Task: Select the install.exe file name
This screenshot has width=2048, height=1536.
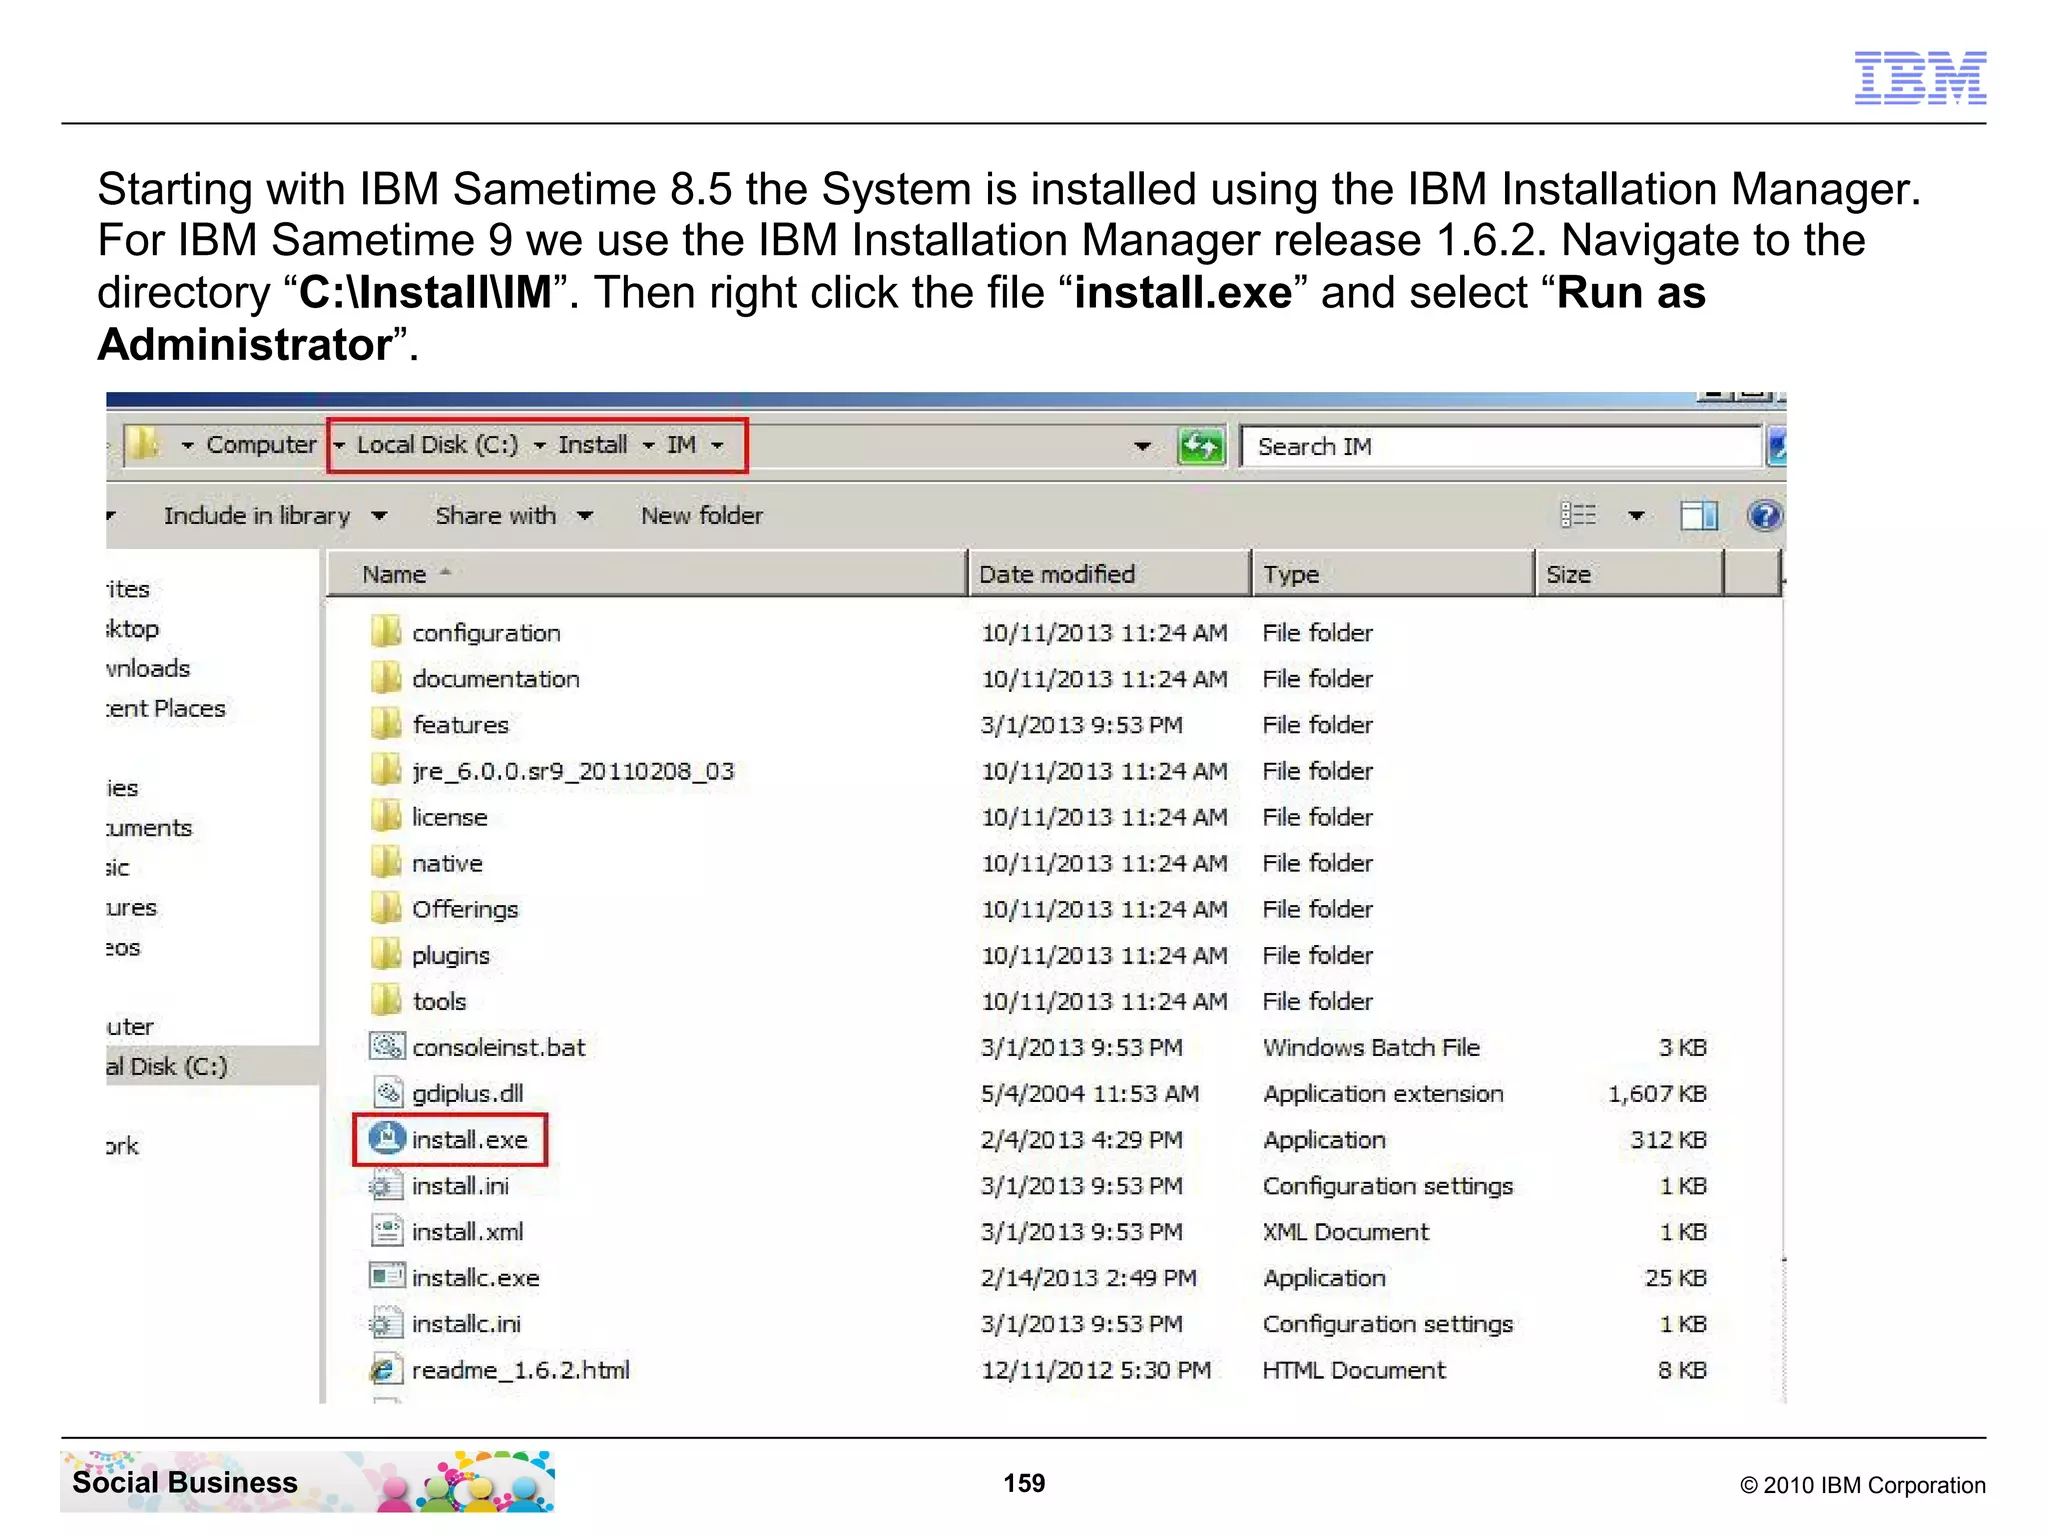Action: pyautogui.click(x=469, y=1139)
